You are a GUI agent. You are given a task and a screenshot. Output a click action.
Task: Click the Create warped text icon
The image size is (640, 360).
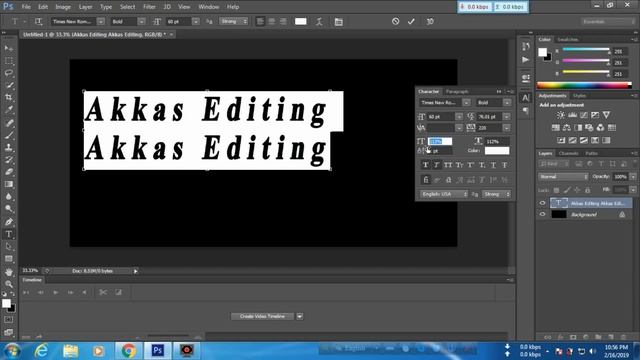click(319, 21)
